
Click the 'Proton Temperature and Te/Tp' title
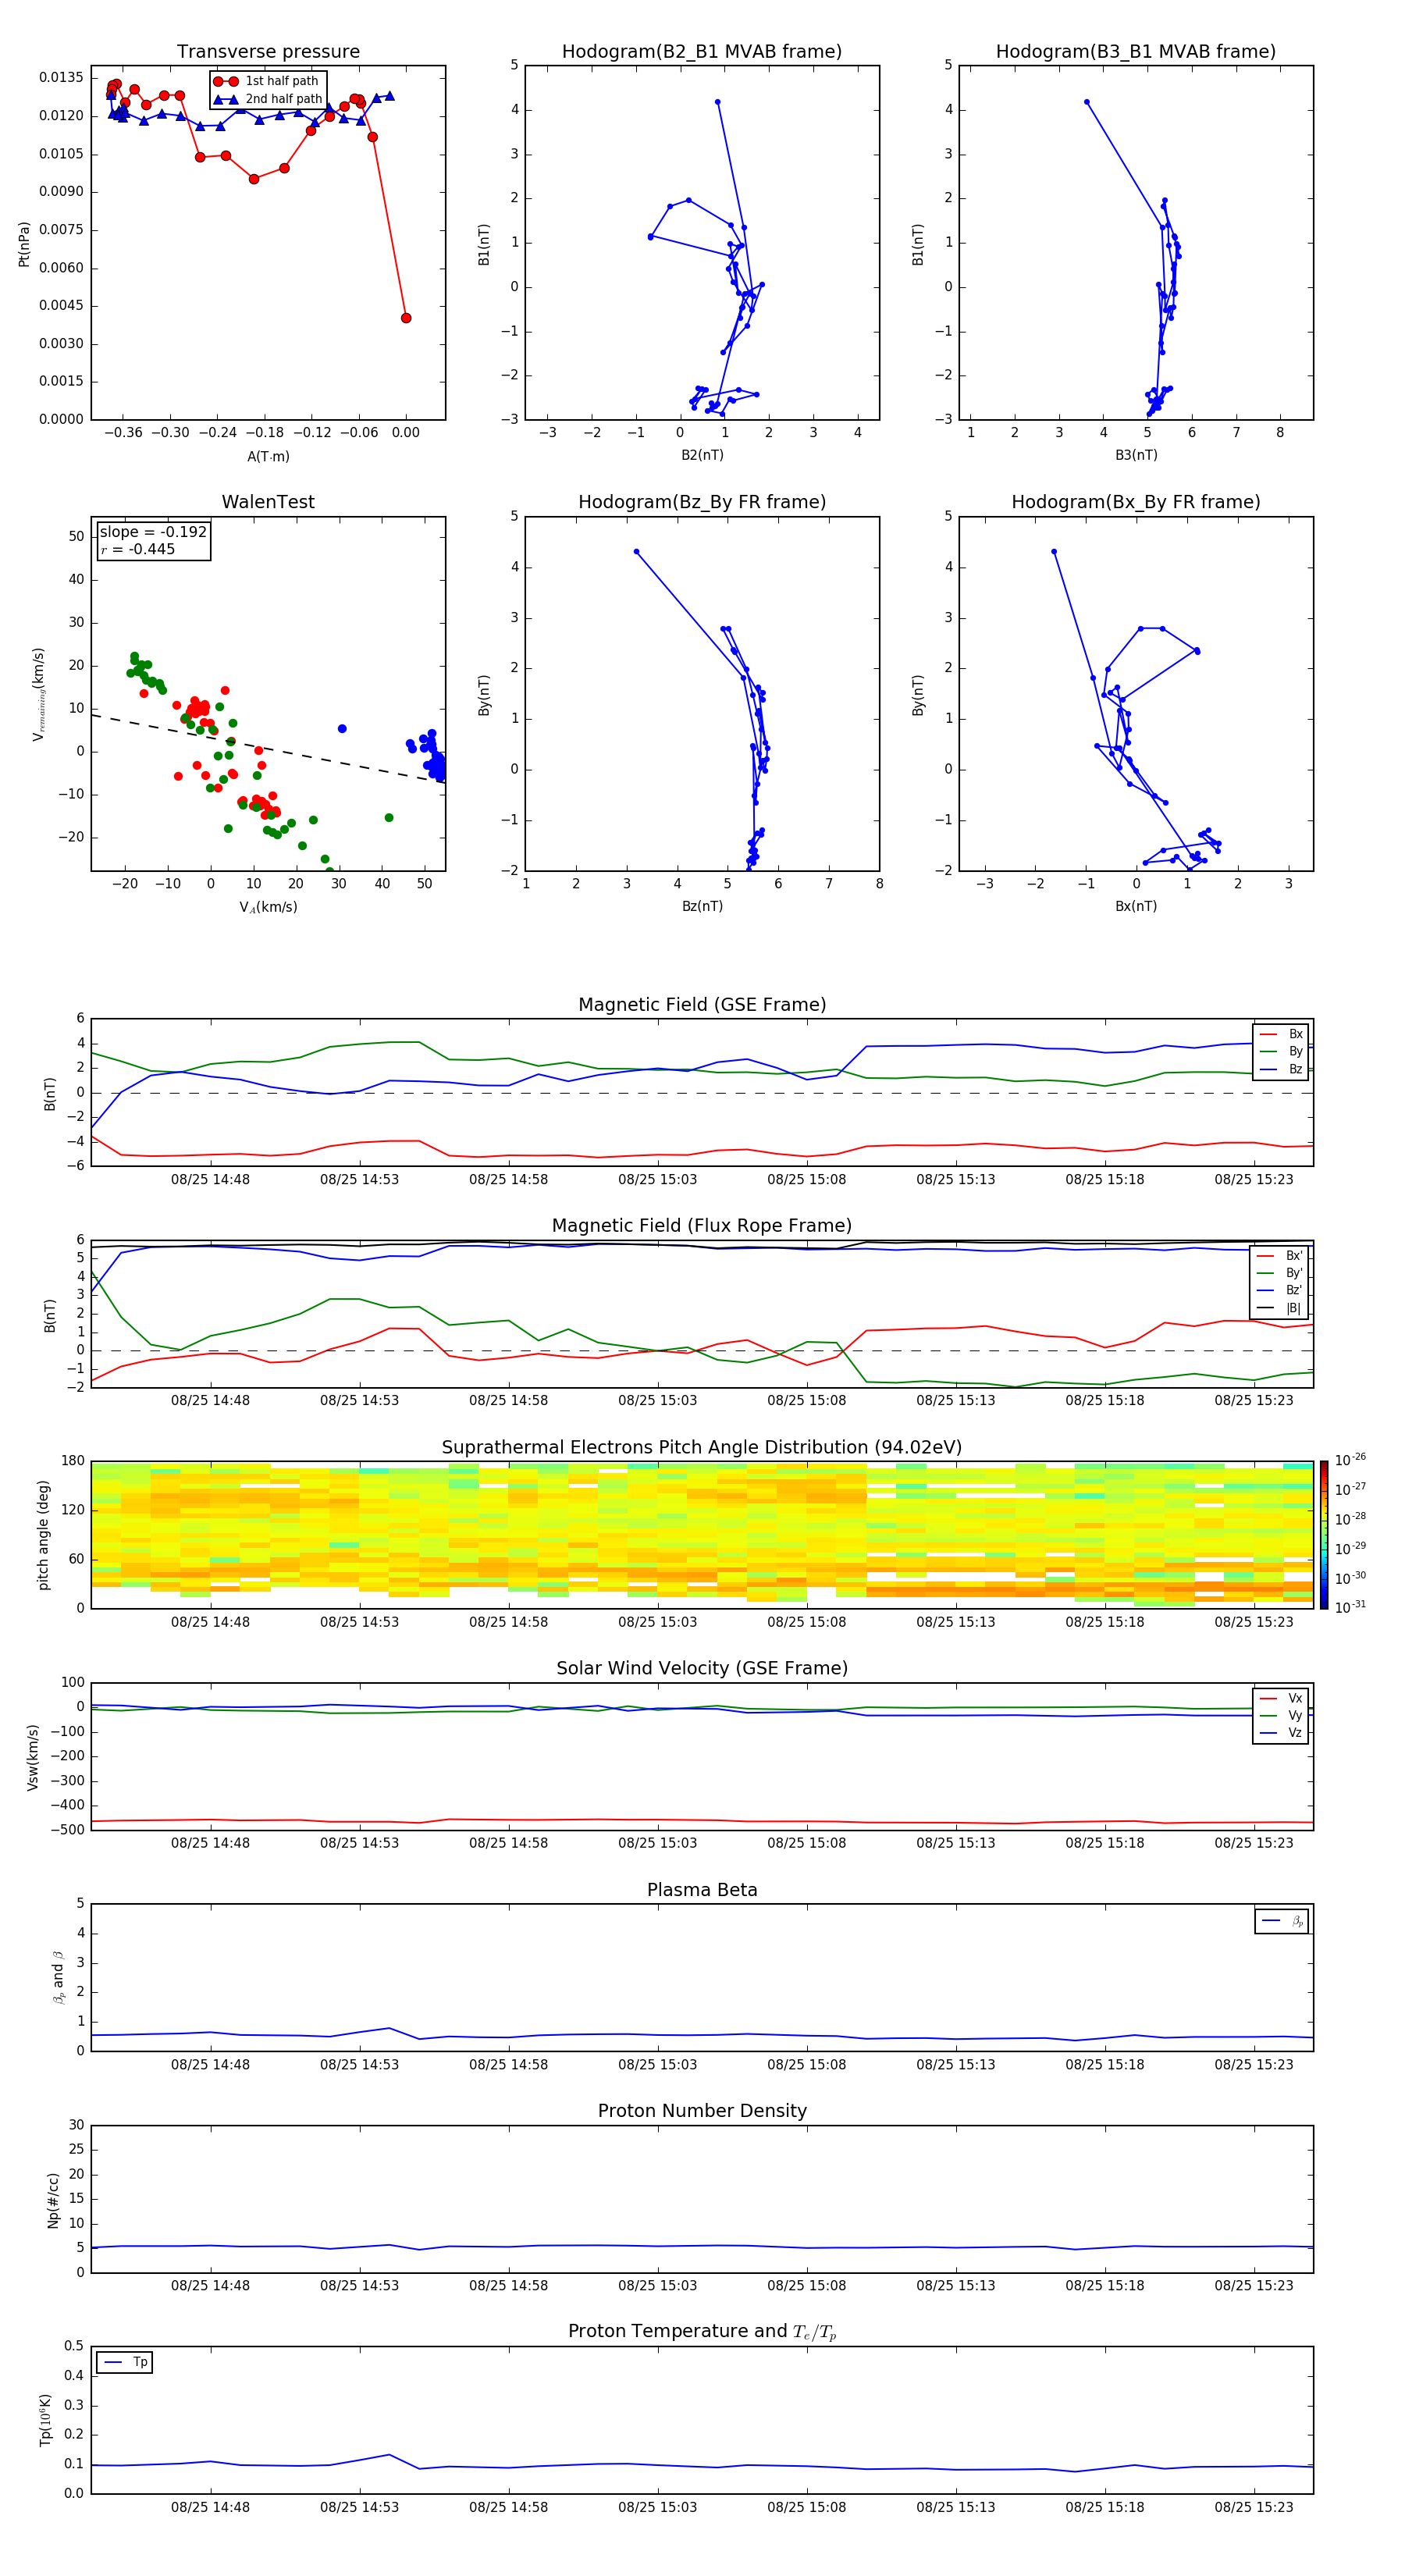702,2332
